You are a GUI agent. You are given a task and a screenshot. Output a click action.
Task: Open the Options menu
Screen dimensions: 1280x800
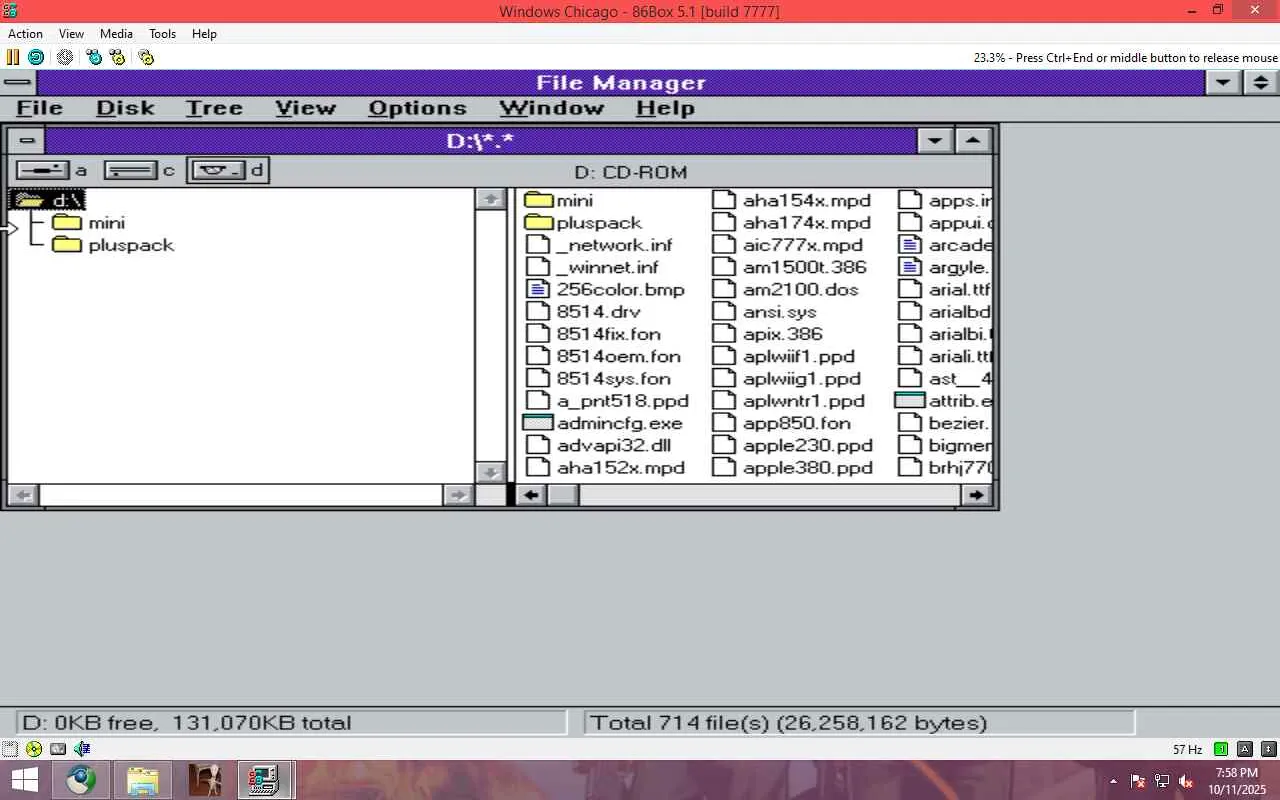(417, 108)
